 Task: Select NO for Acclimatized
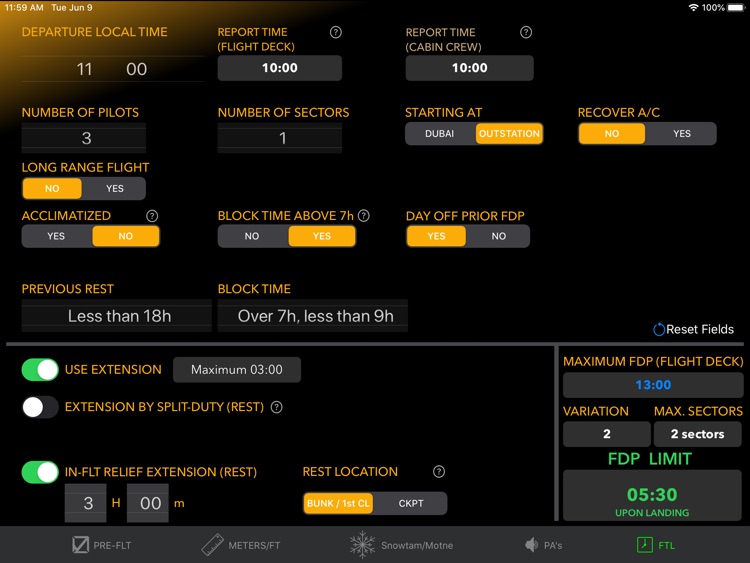[x=126, y=236]
